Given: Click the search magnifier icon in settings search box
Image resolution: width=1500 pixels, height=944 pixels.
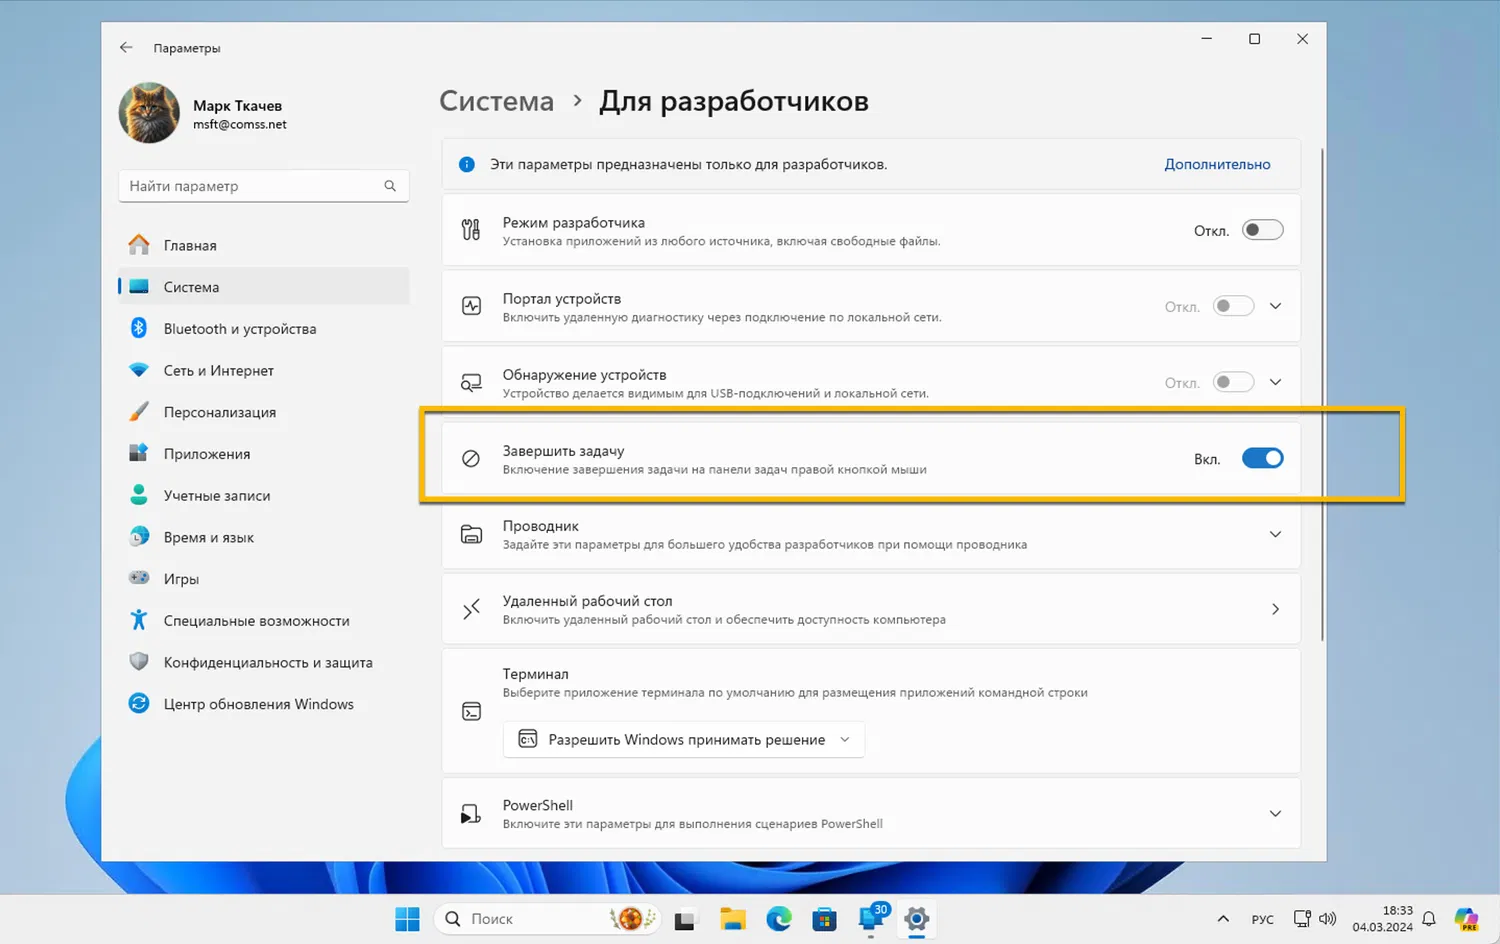Looking at the screenshot, I should (390, 186).
